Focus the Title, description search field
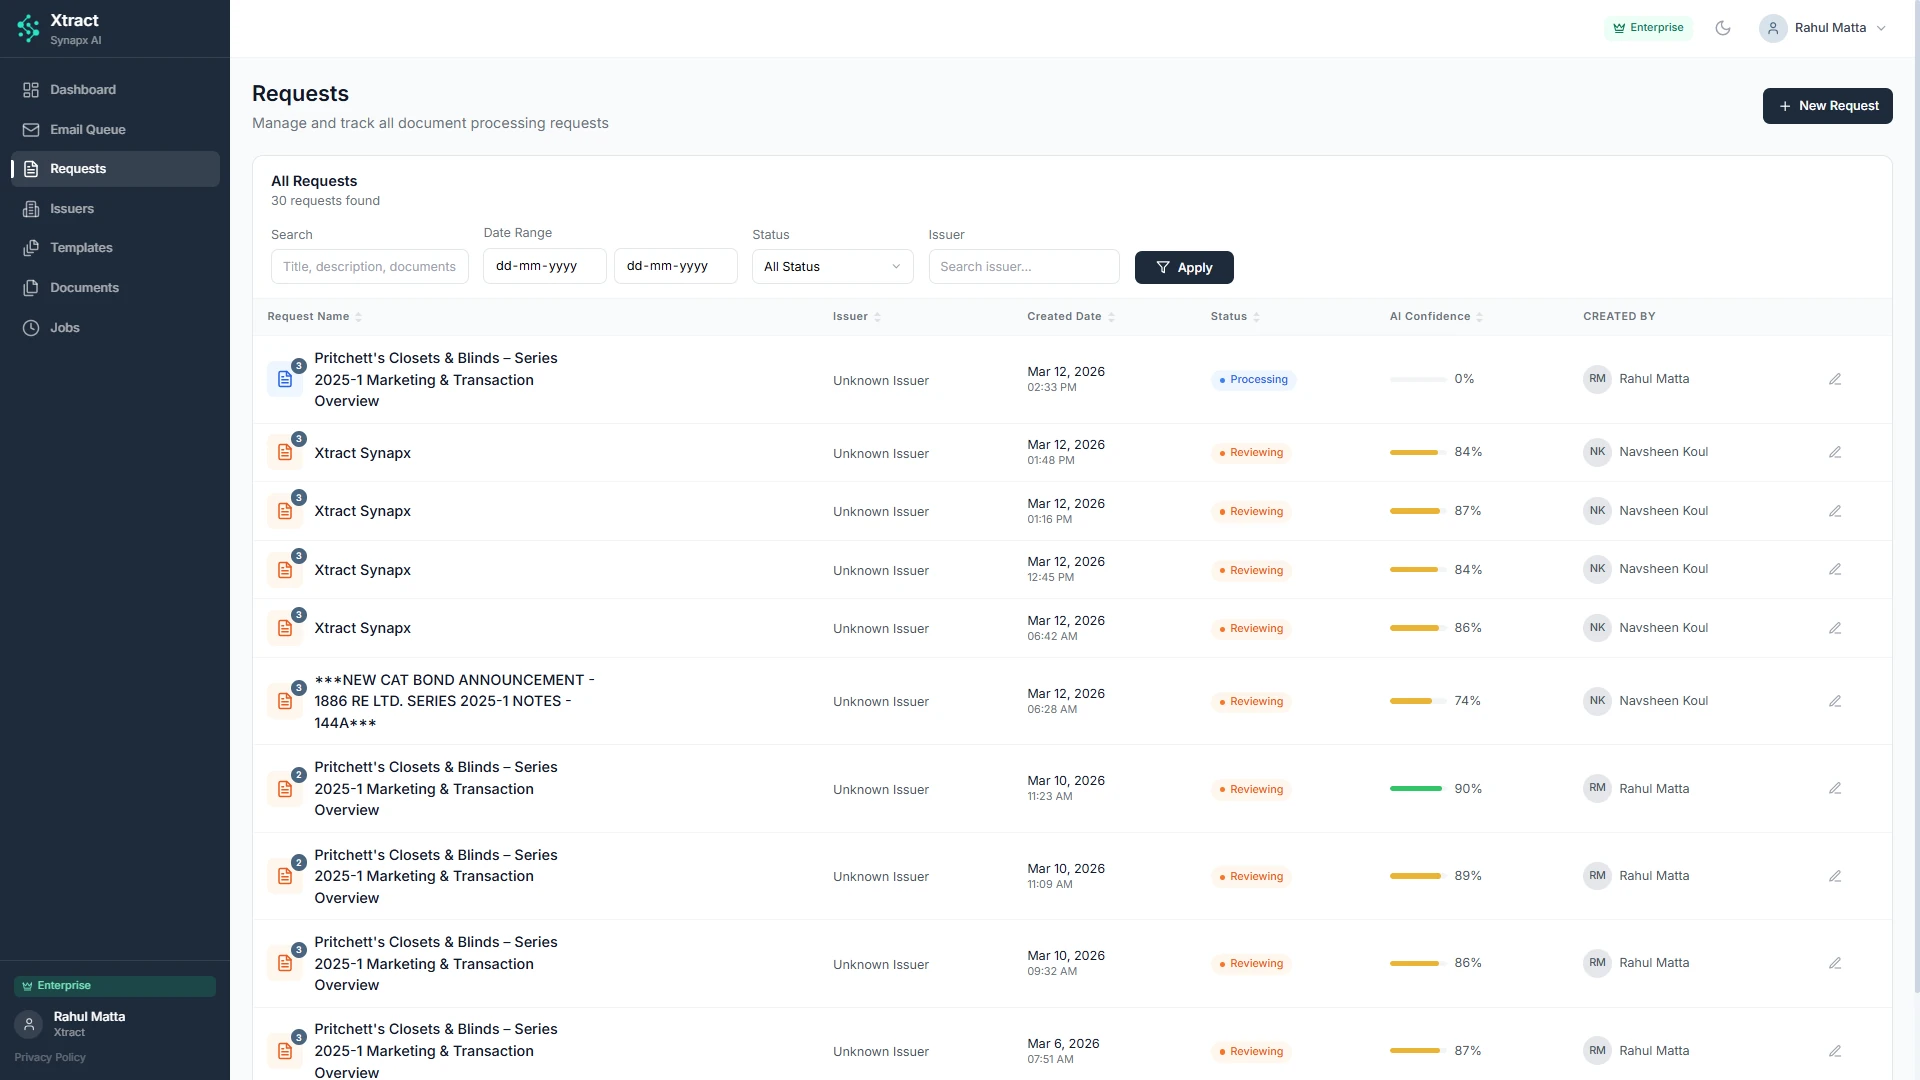 (369, 267)
